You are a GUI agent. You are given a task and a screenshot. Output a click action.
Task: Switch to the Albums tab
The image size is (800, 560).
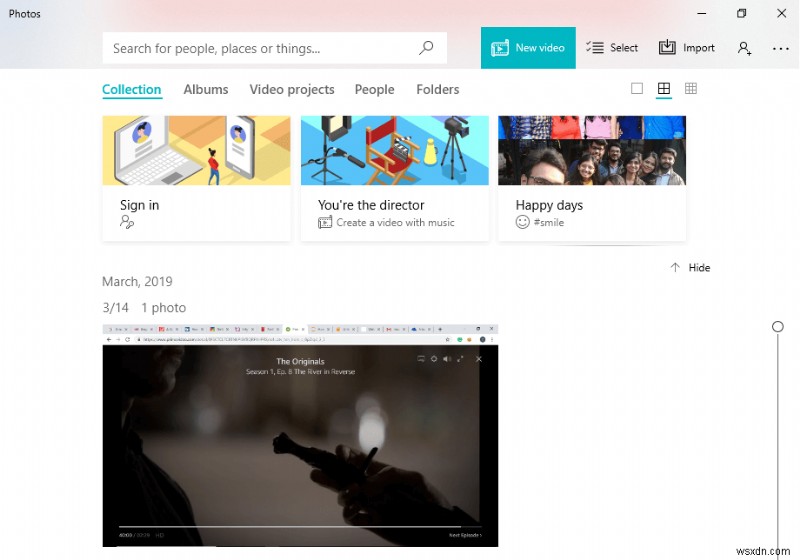[x=206, y=90]
